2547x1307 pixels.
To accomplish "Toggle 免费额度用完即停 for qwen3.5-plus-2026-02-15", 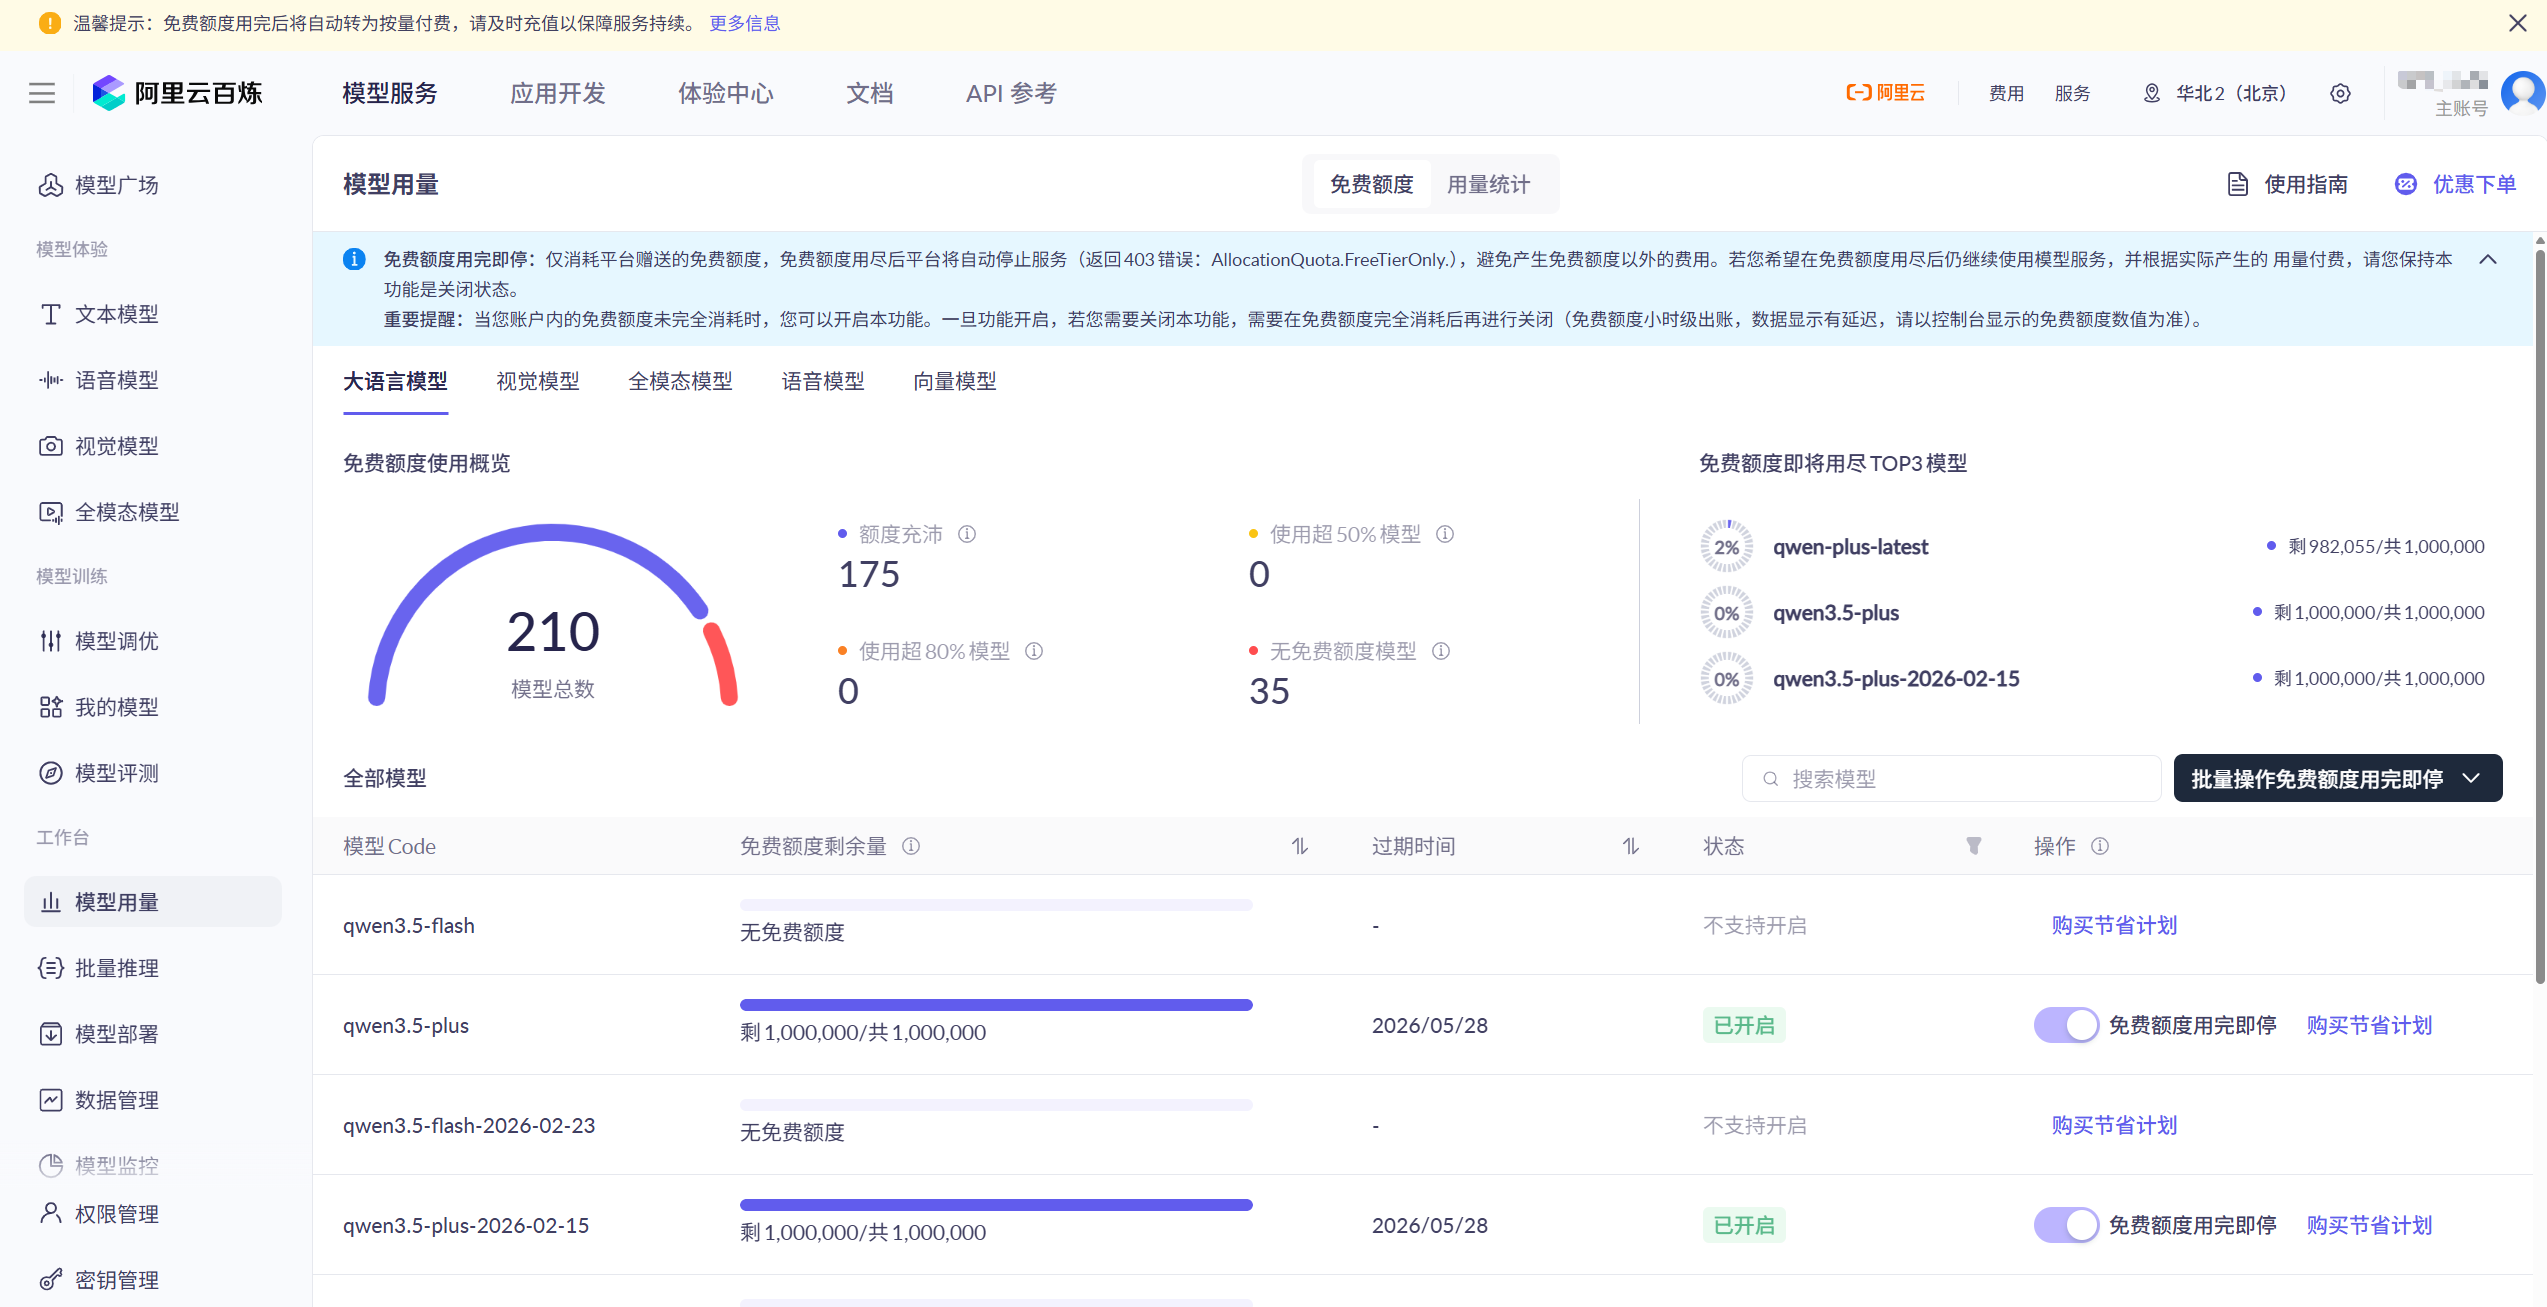I will point(2066,1225).
